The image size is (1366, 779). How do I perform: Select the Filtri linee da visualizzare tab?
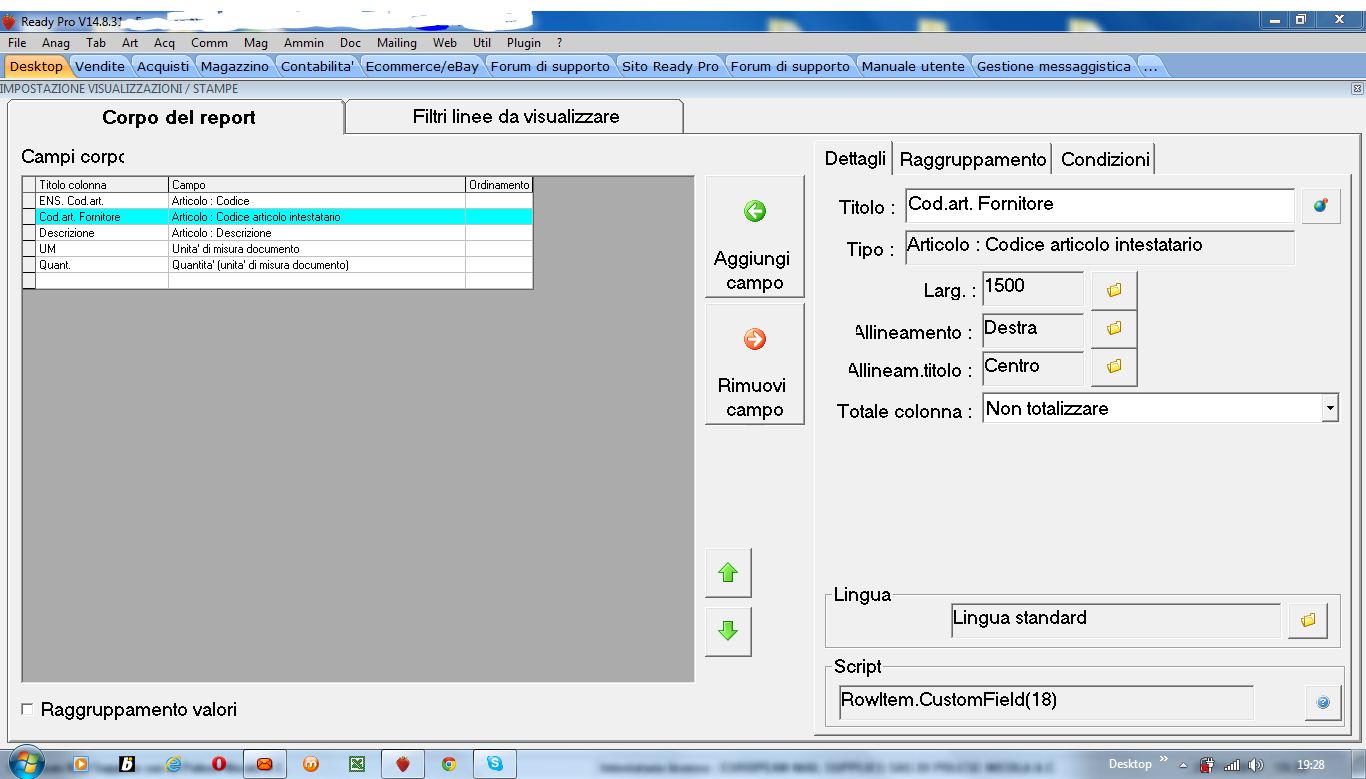pos(515,117)
